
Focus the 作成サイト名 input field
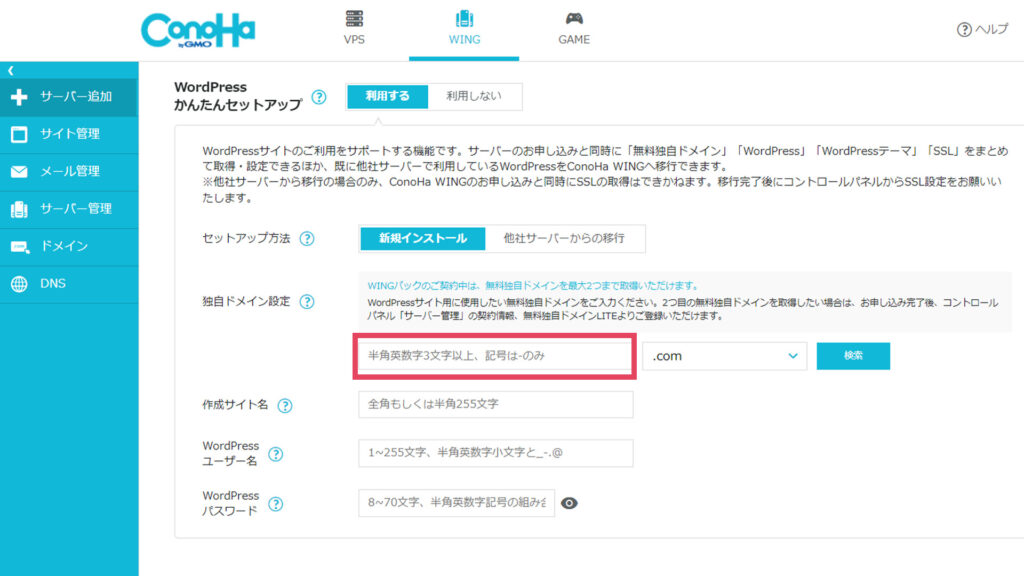(496, 404)
